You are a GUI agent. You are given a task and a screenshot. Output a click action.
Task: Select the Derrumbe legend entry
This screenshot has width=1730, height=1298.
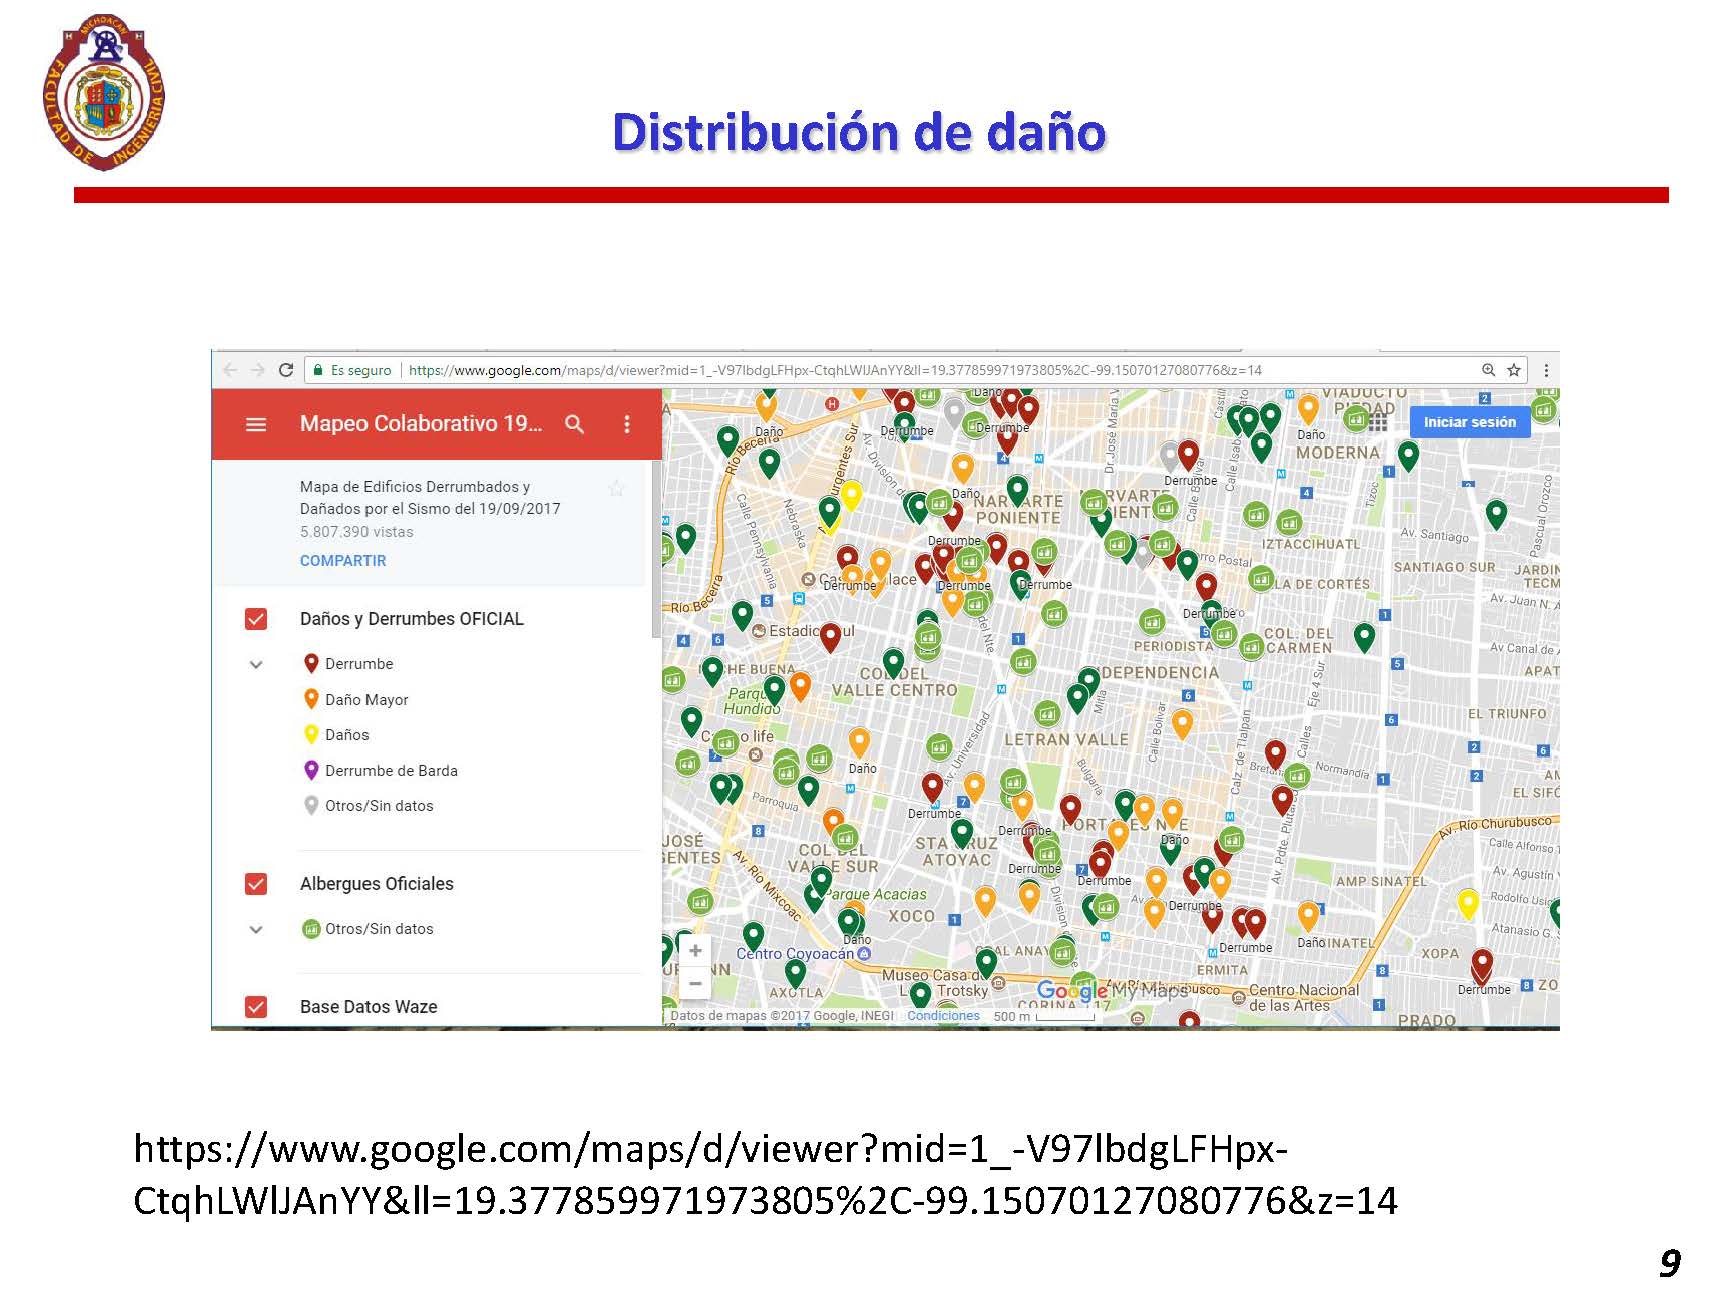pos(348,664)
